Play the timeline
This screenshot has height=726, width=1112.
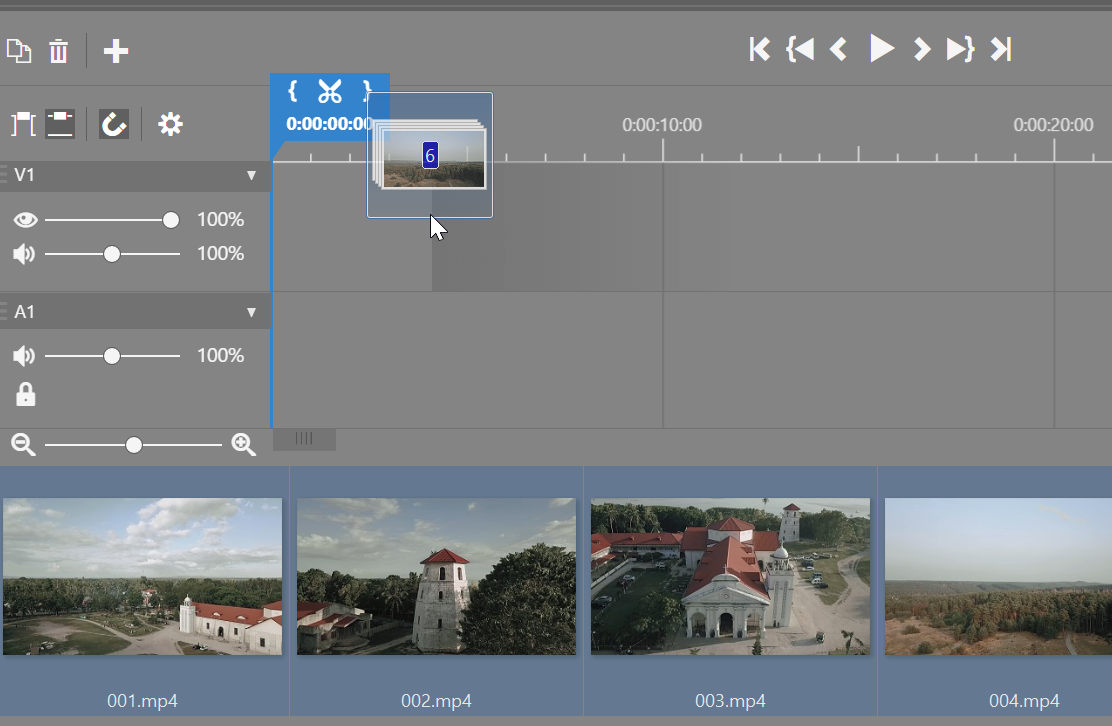[882, 49]
